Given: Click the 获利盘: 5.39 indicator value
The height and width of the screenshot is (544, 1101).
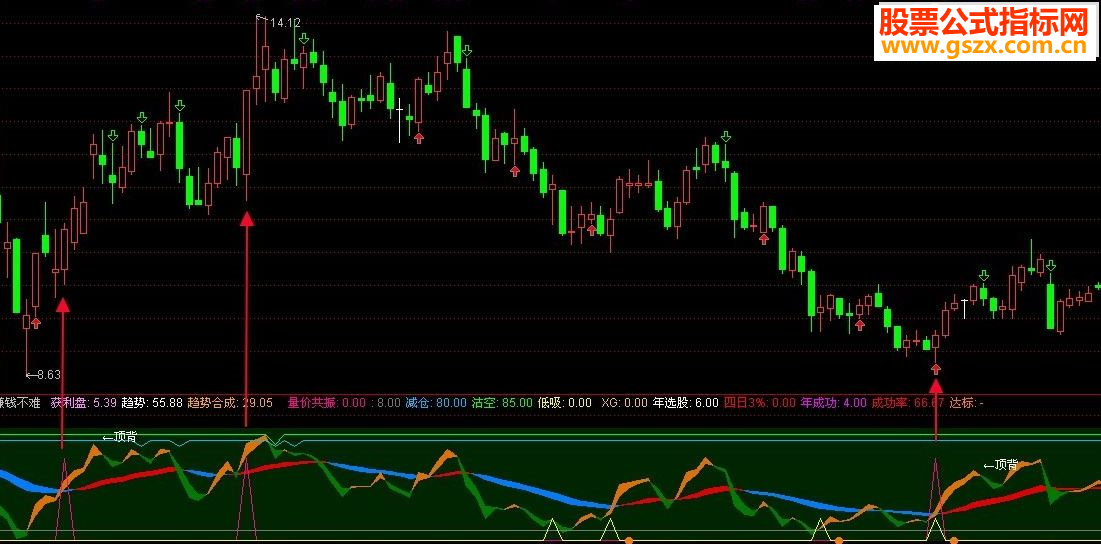Looking at the screenshot, I should point(83,403).
